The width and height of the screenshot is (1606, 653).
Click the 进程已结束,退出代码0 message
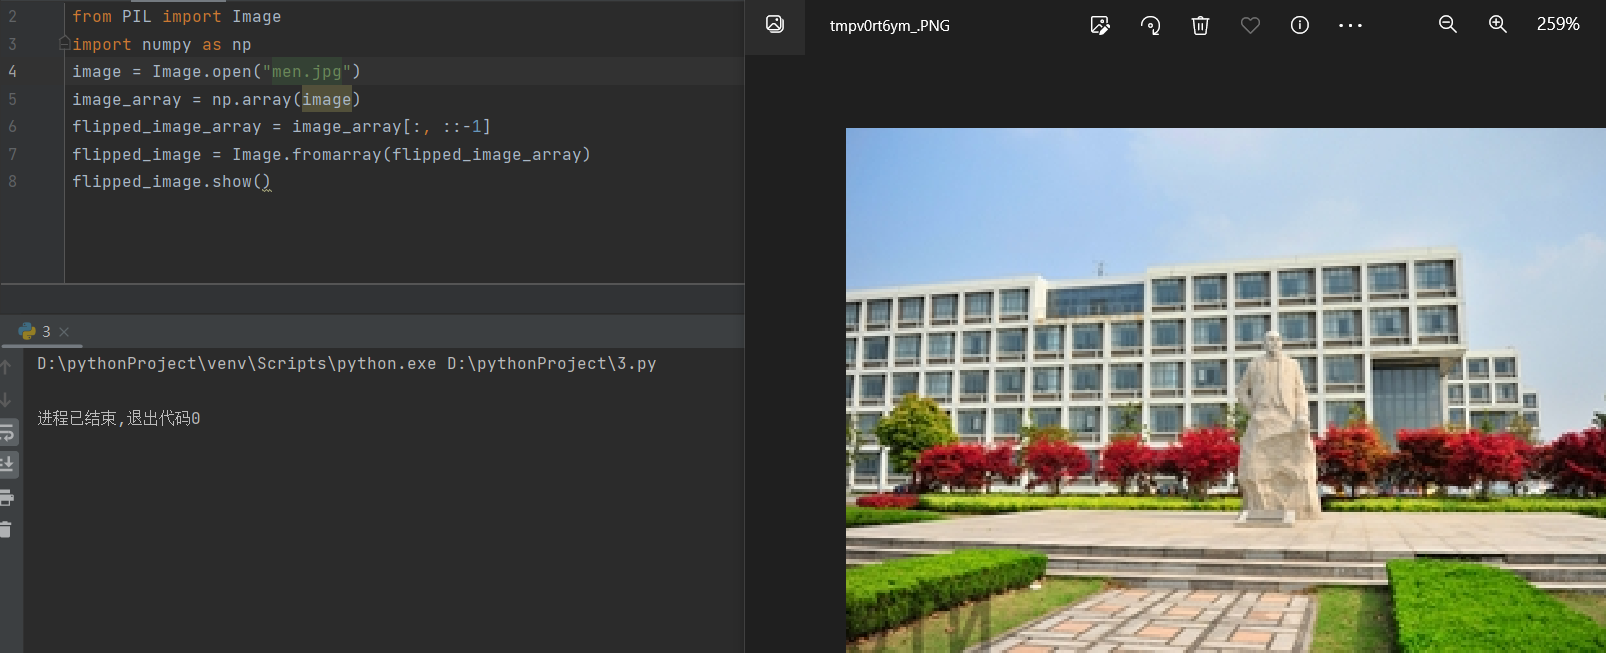119,418
